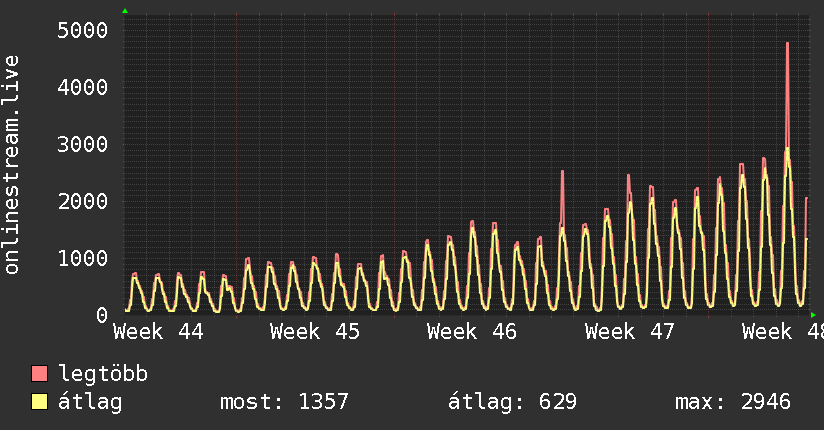The height and width of the screenshot is (430, 824).
Task: Select the átlag: 629 statistic
Action: click(512, 402)
